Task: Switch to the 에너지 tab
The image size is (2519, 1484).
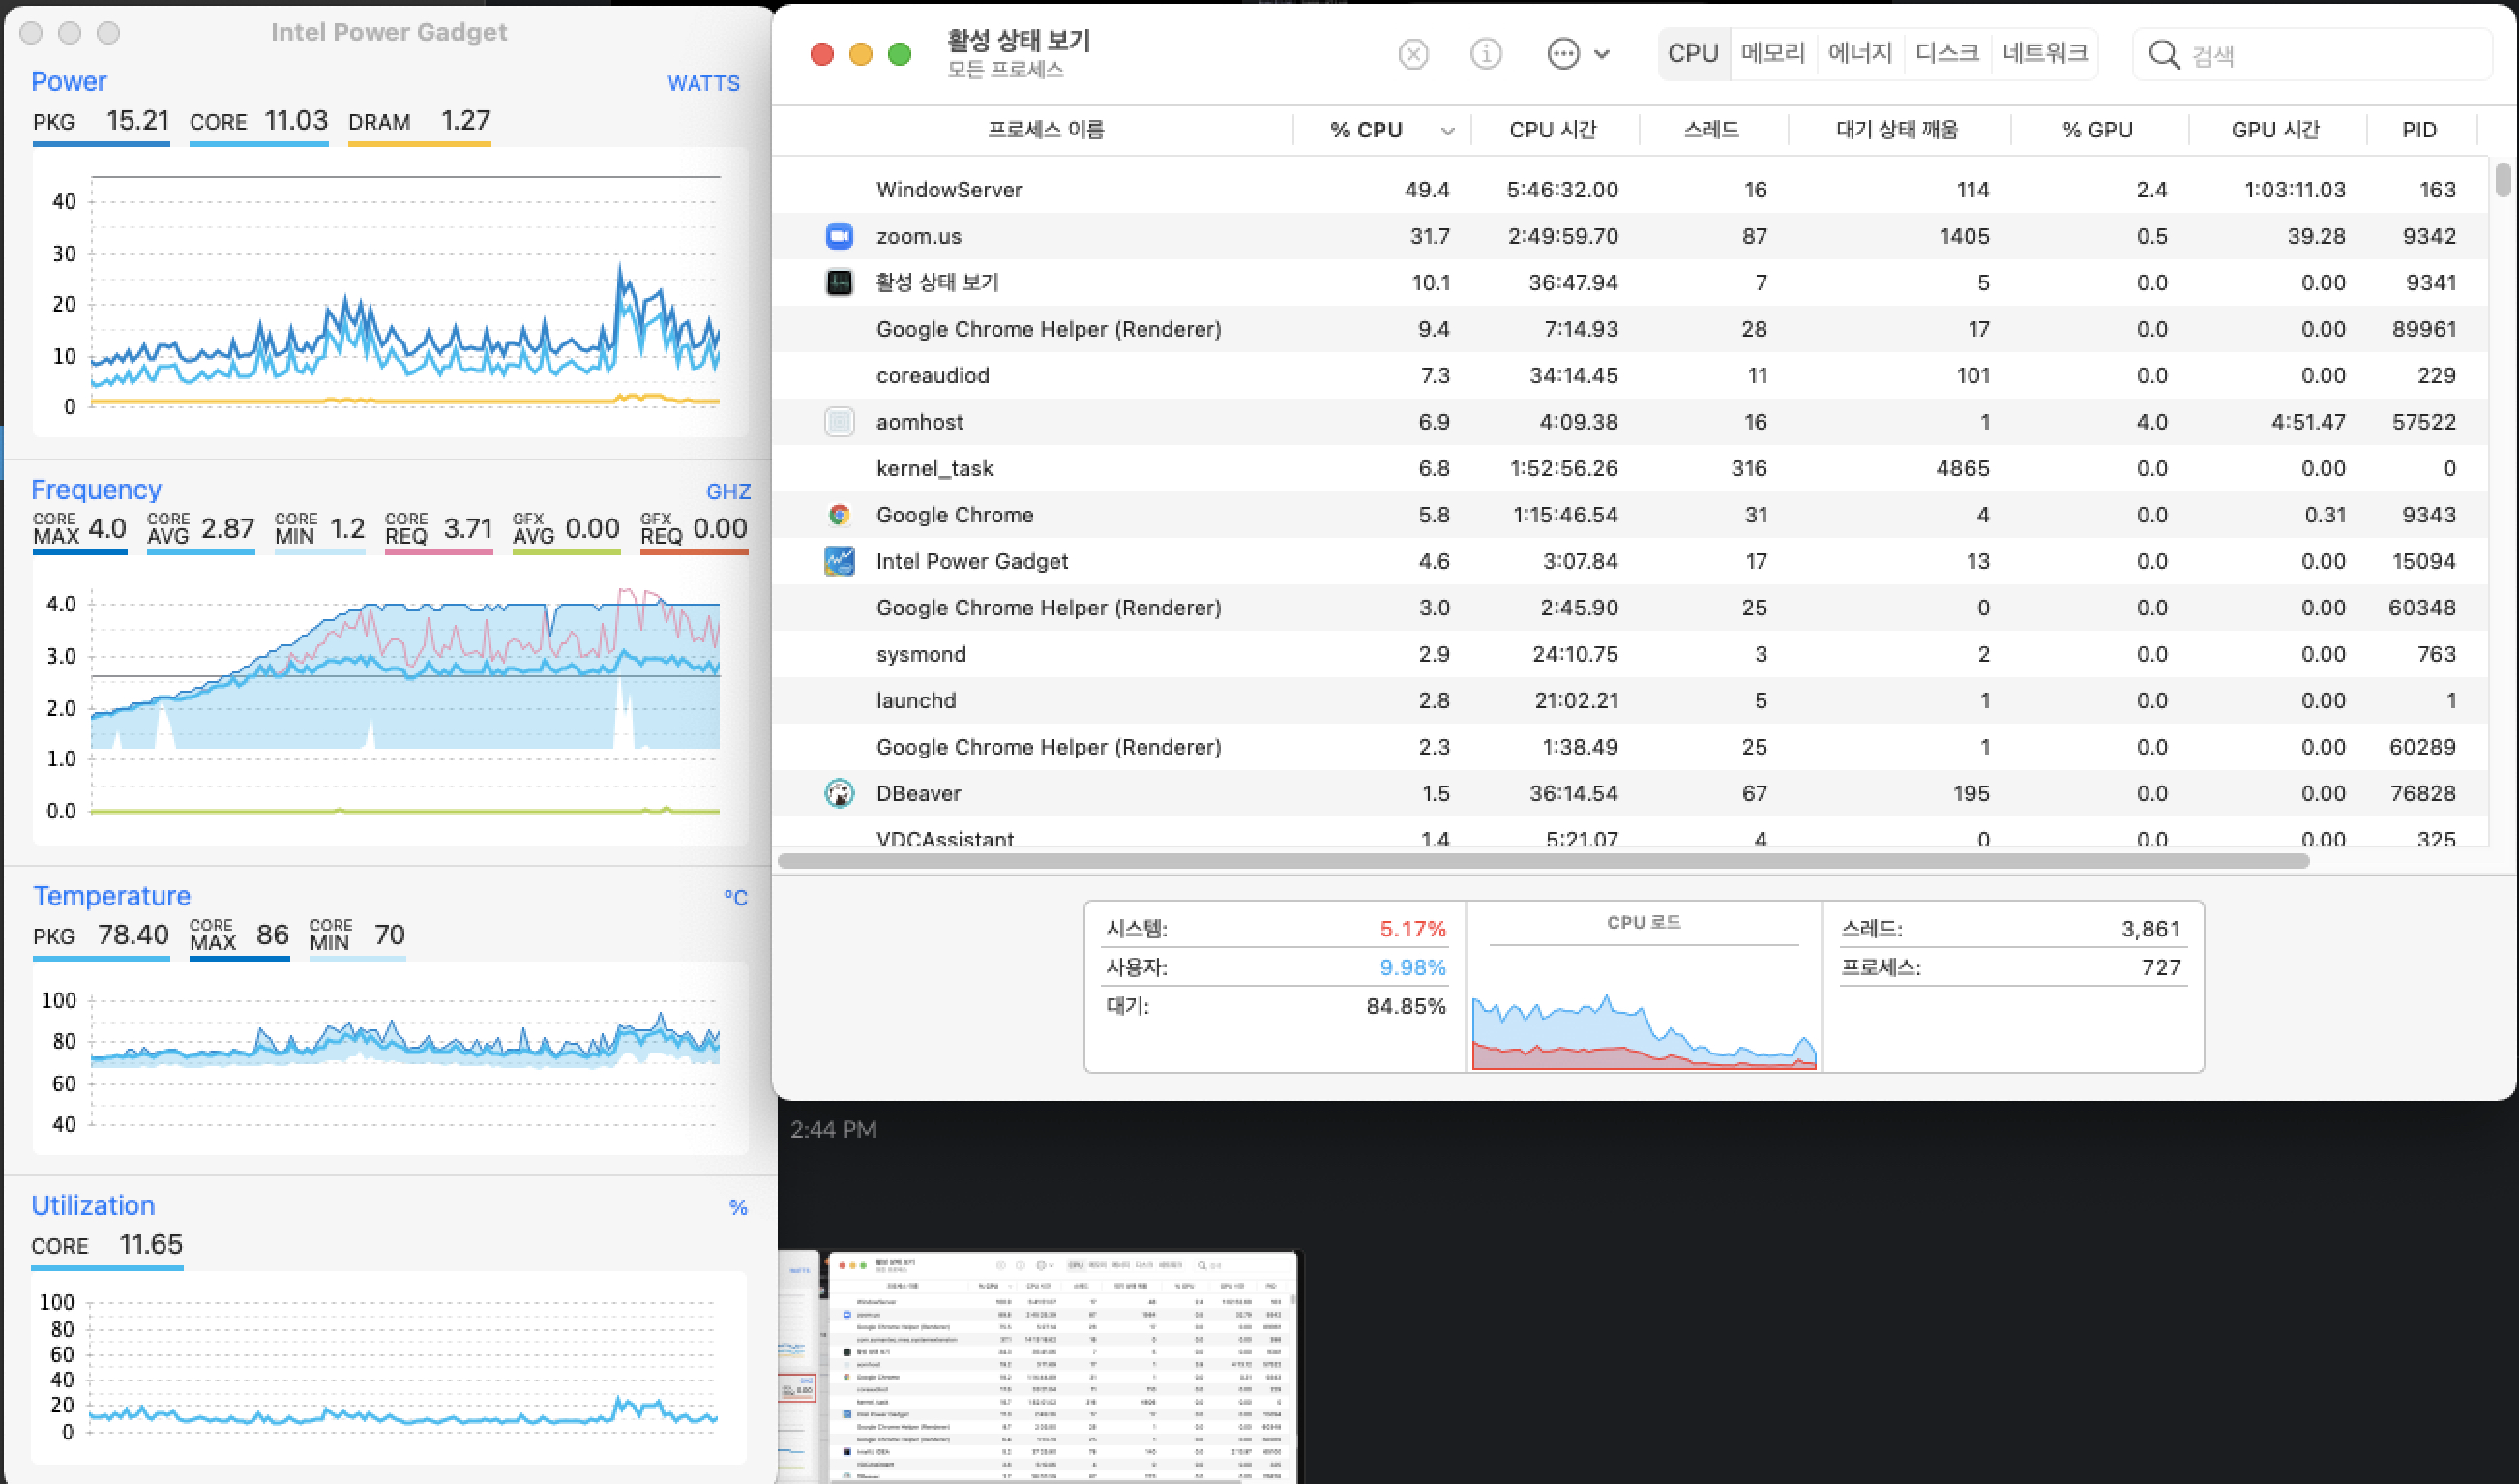Action: tap(1860, 54)
